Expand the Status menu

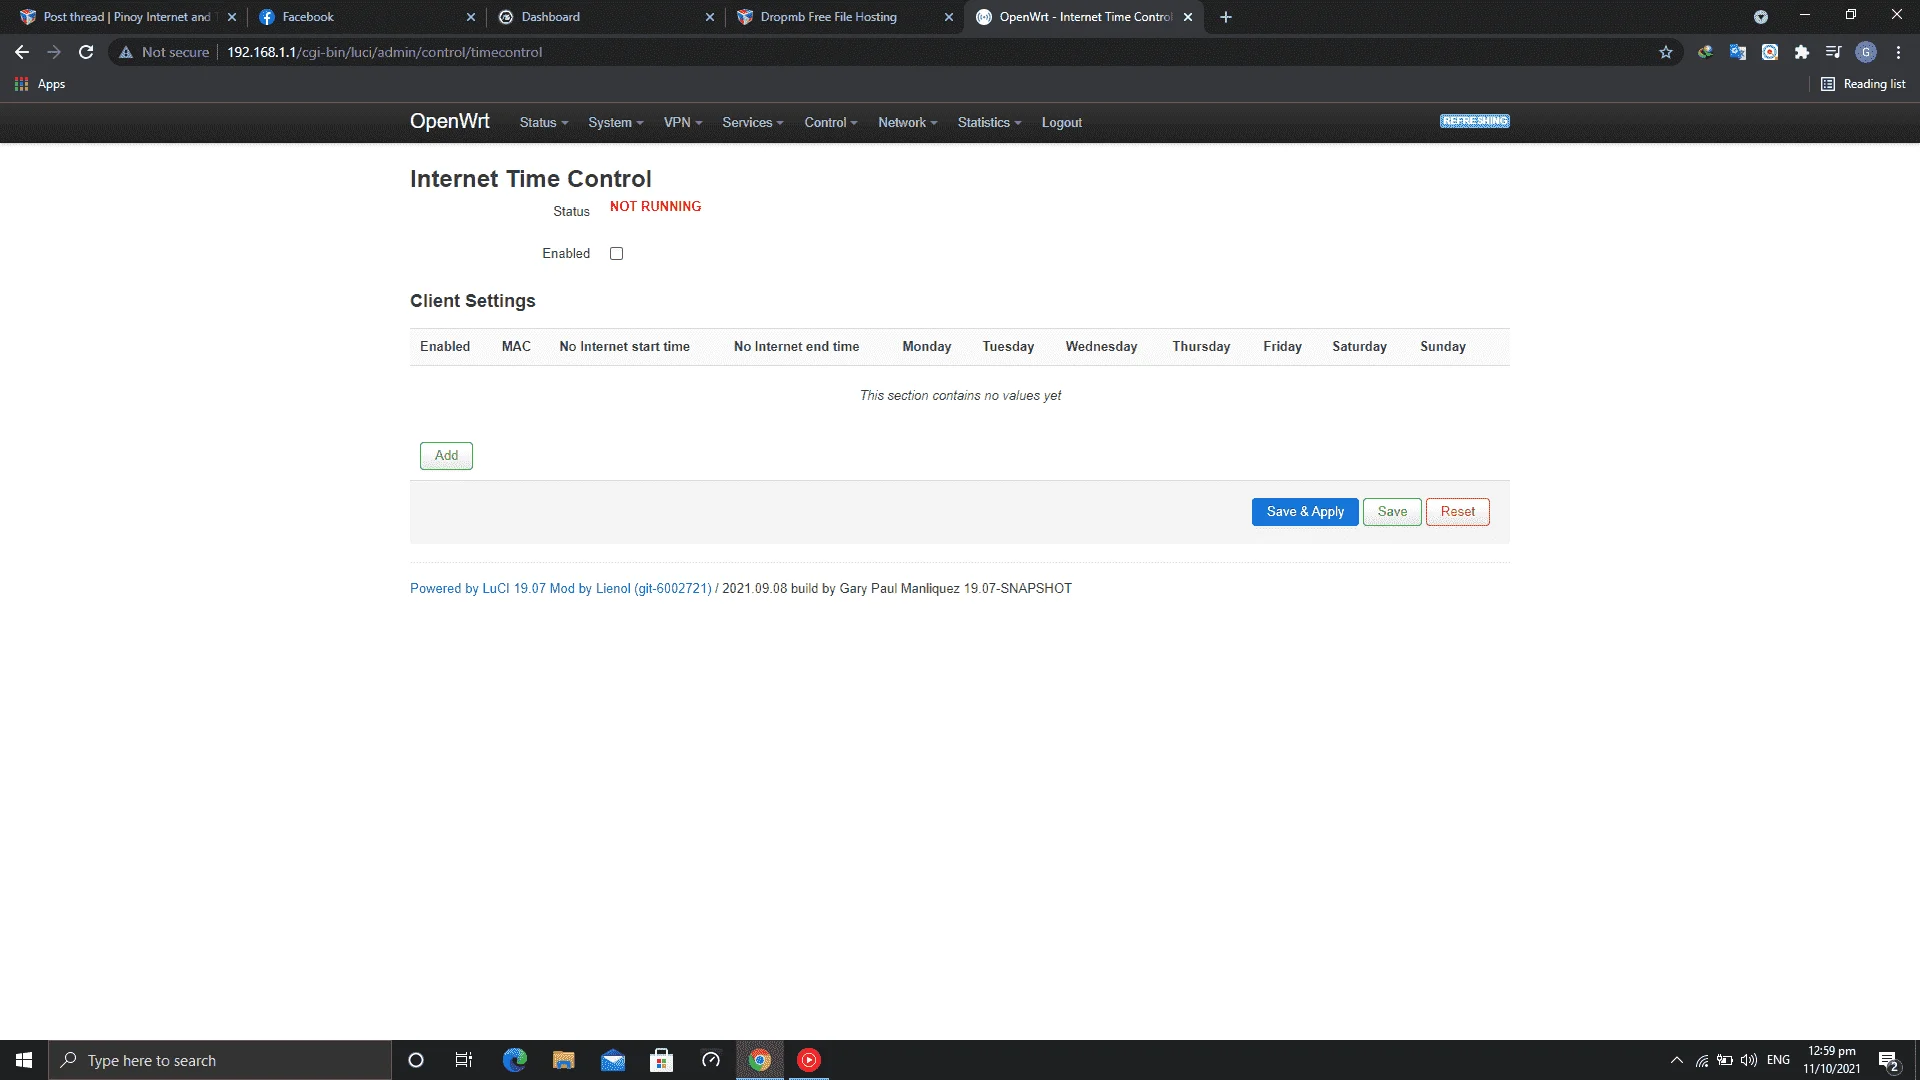click(x=544, y=122)
